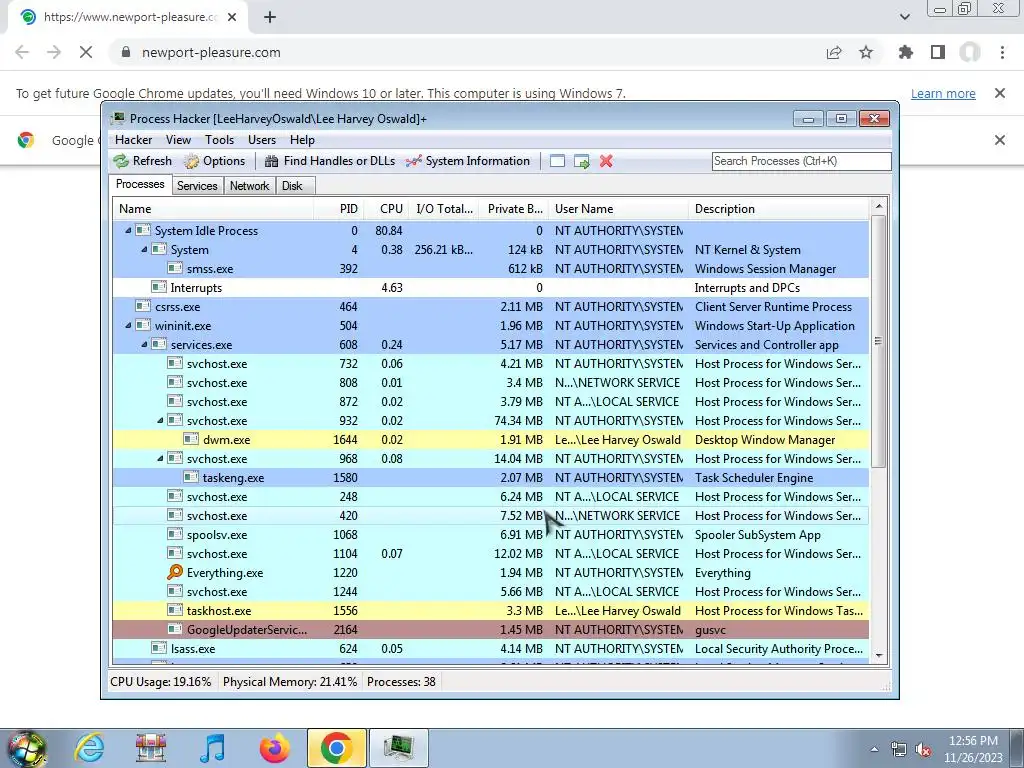This screenshot has height=768, width=1024.
Task: Collapse svchost.exe PID 968 node
Action: 161,458
